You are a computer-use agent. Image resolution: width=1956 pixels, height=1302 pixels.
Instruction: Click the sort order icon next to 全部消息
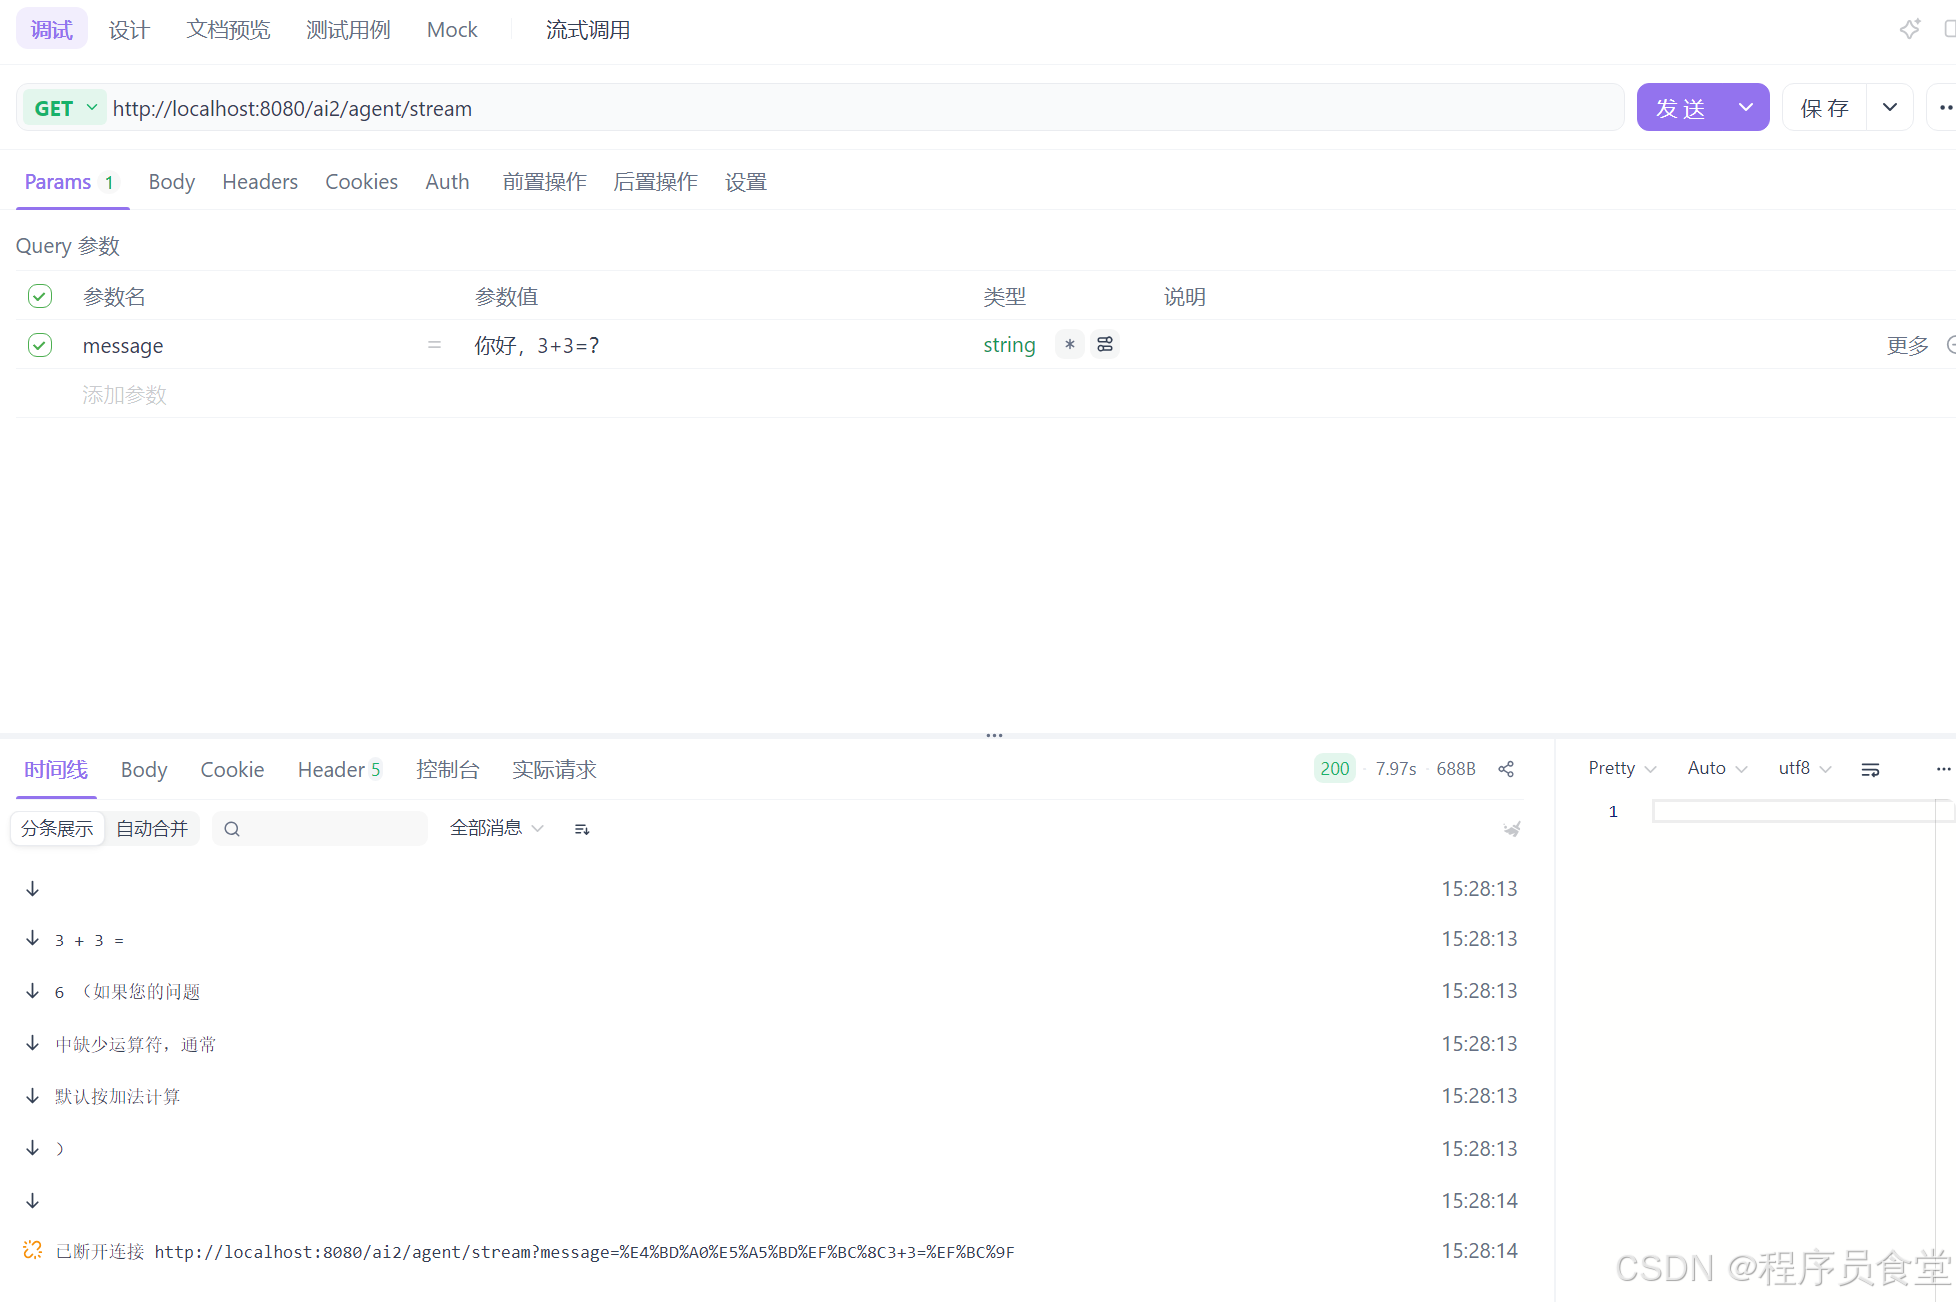pos(582,829)
